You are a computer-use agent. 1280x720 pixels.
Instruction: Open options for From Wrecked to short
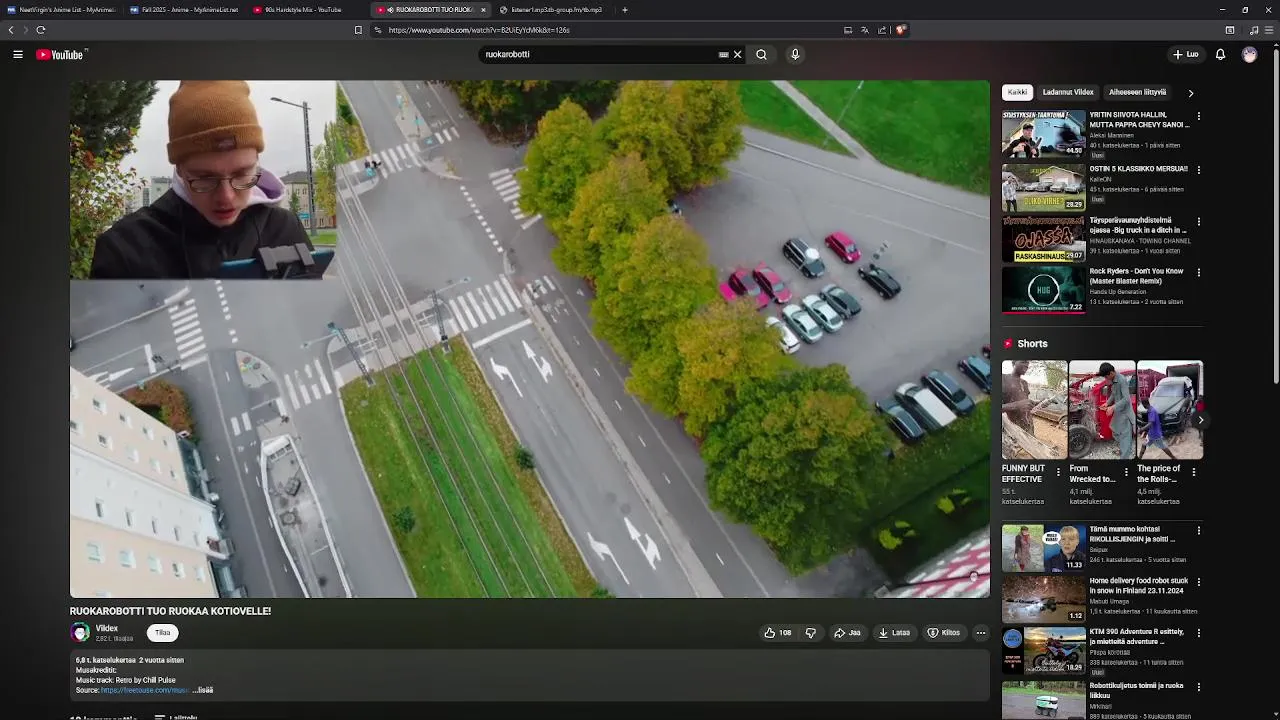click(x=1126, y=472)
